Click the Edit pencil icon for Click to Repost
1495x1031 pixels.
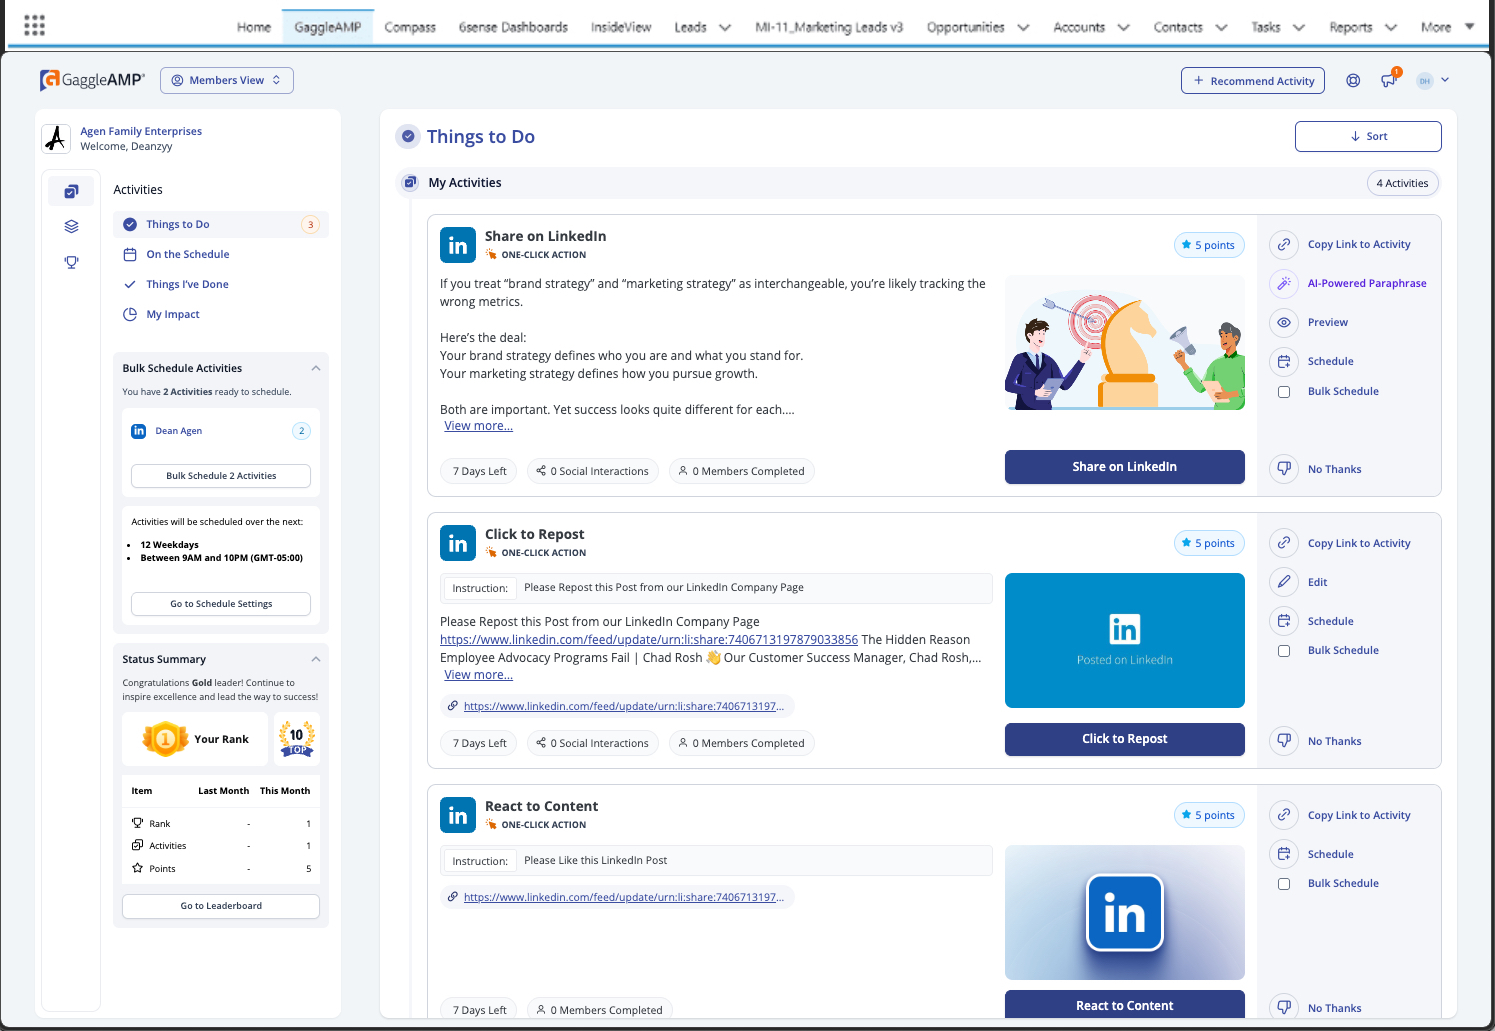pyautogui.click(x=1284, y=582)
